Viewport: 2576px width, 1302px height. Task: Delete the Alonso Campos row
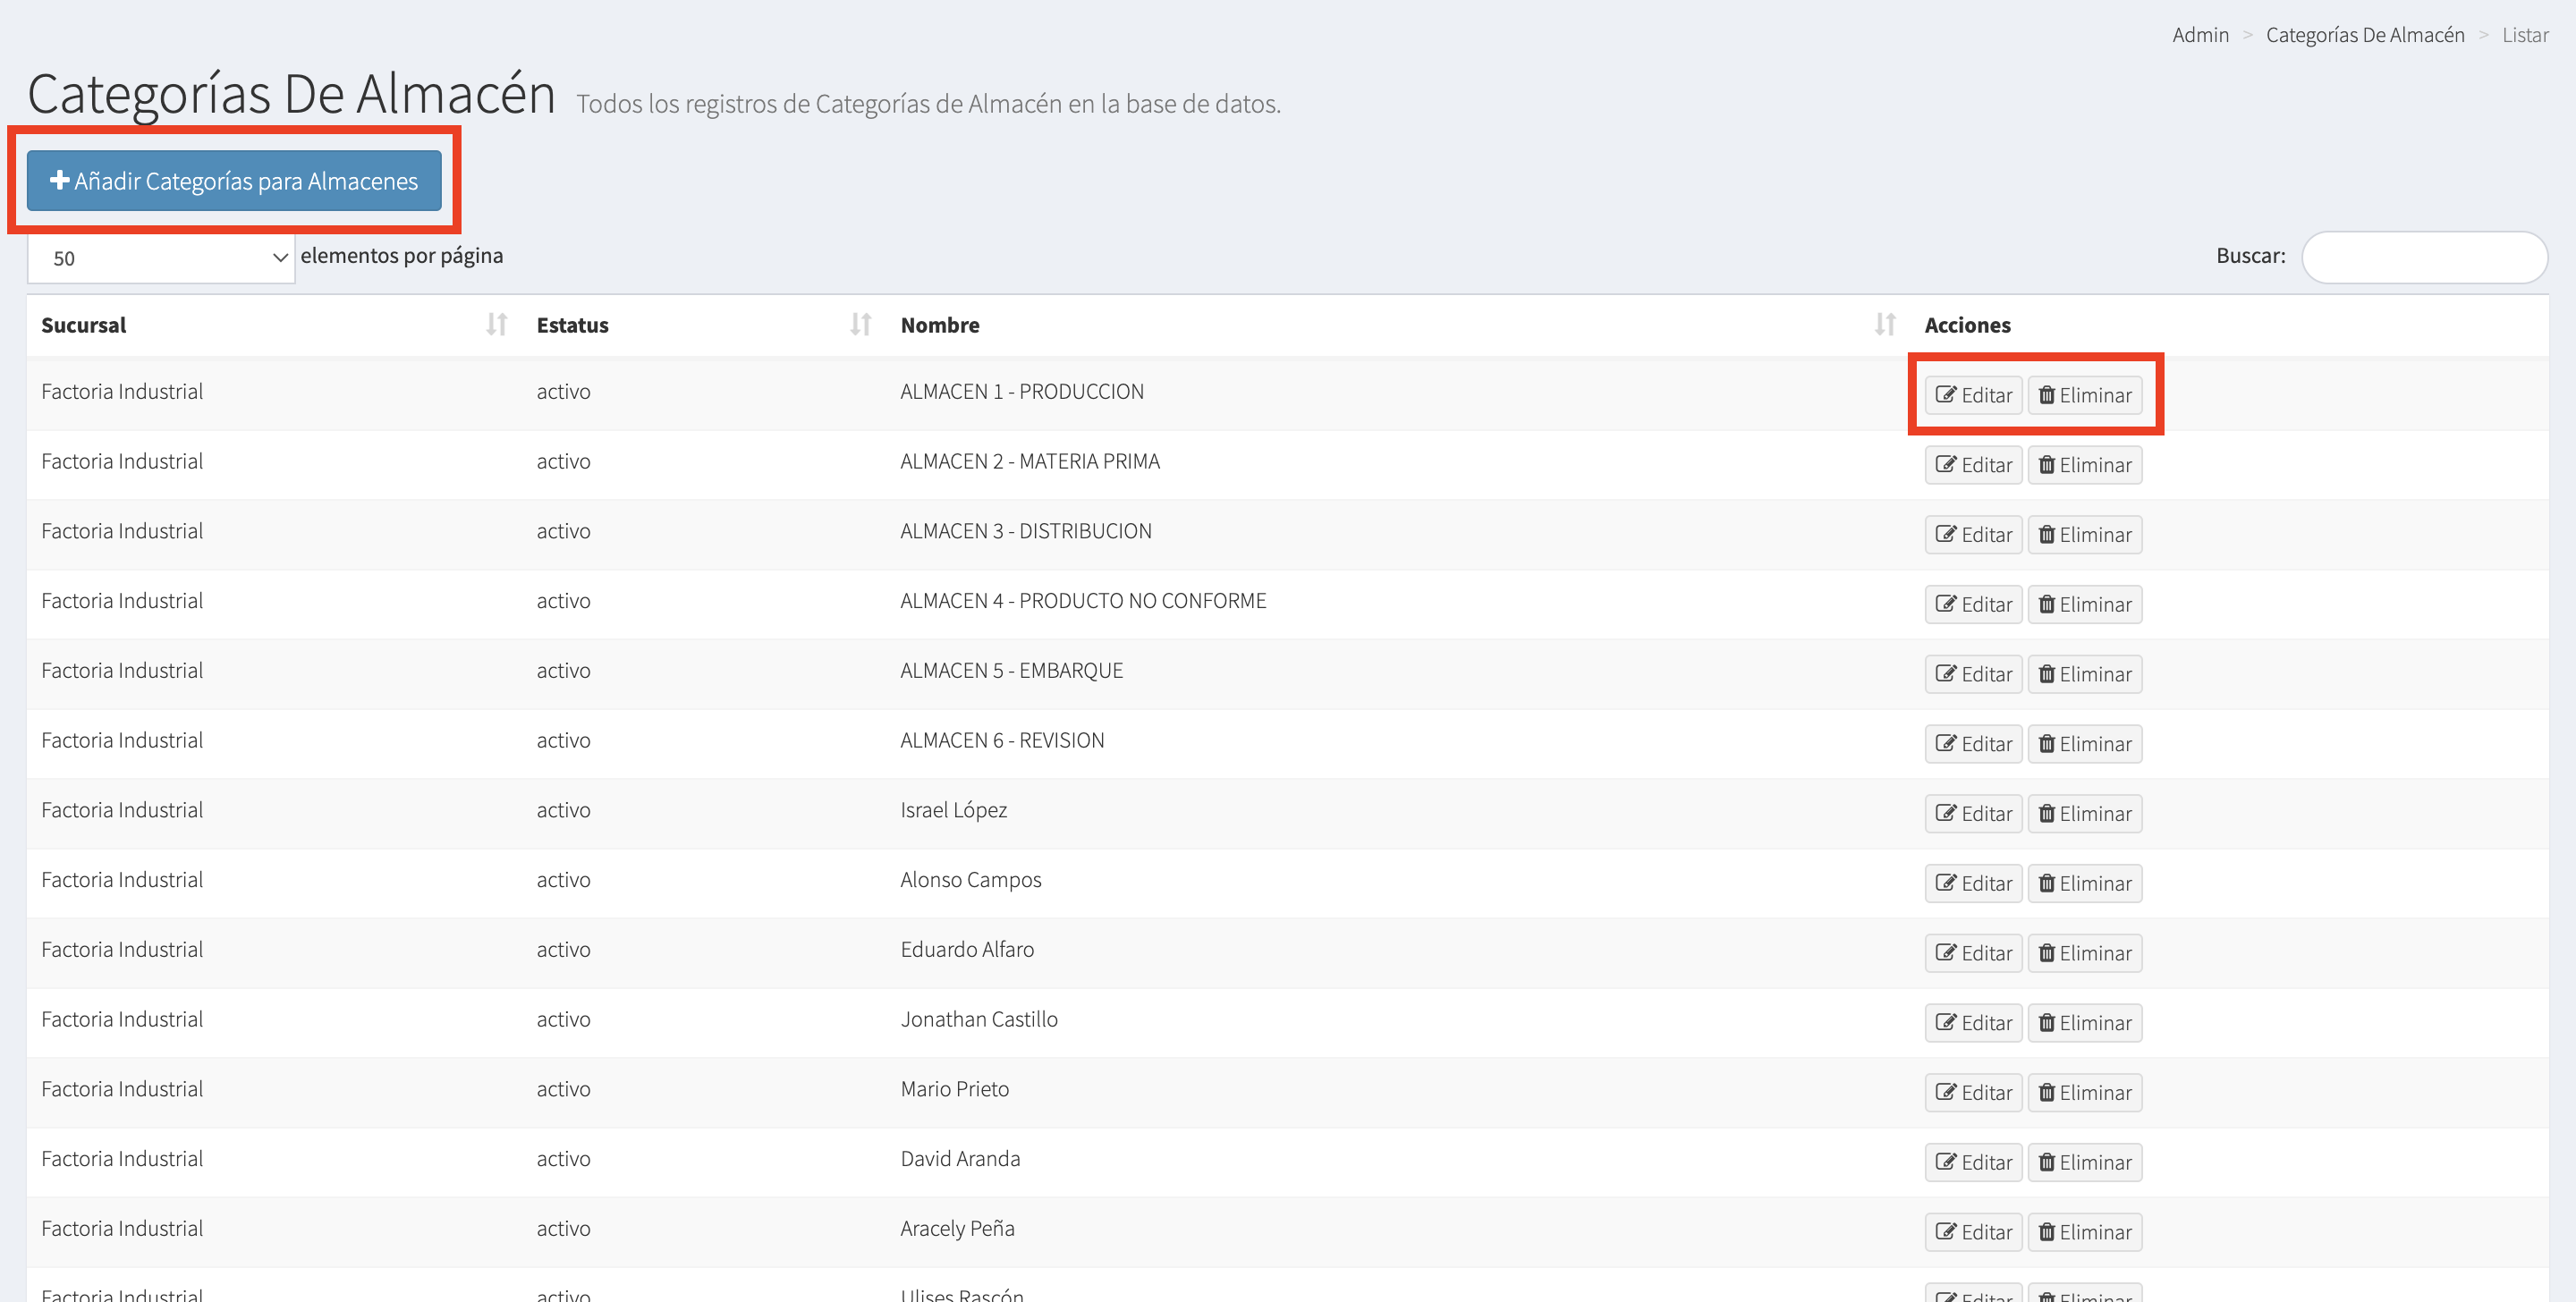(2084, 883)
